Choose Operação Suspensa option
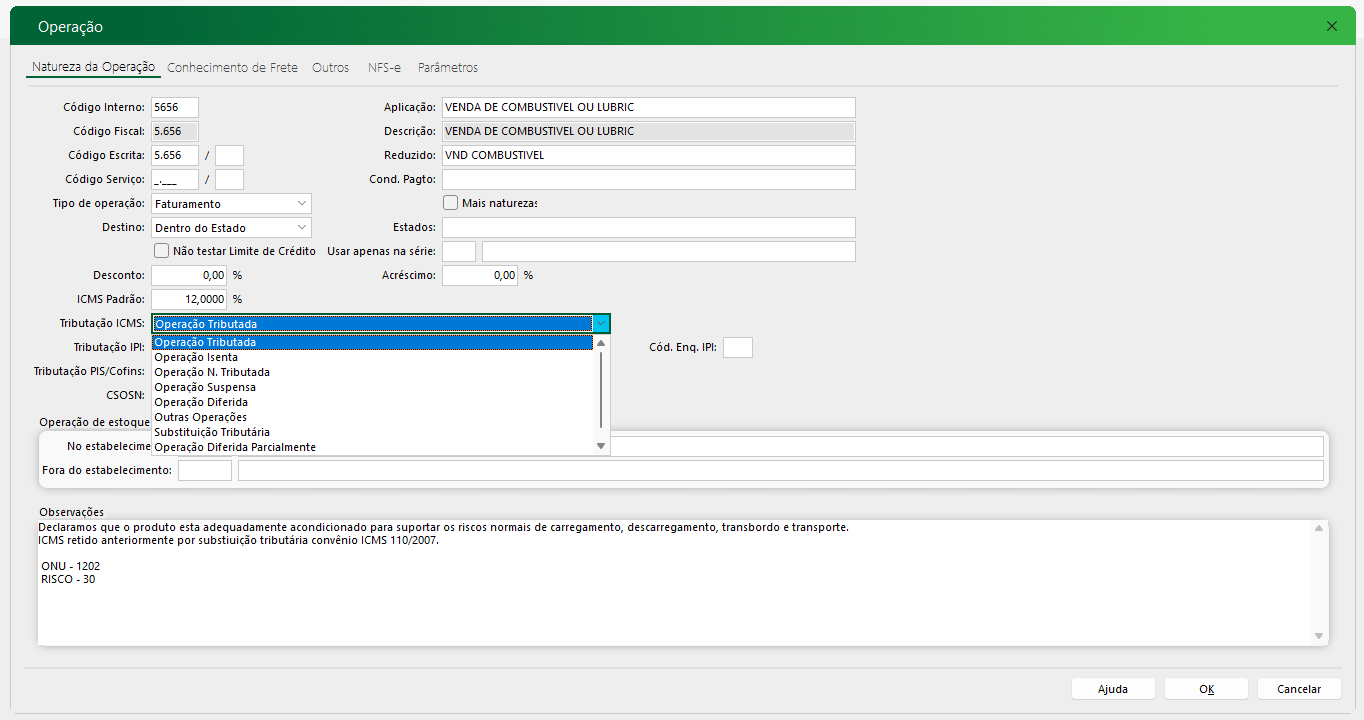 click(x=372, y=387)
